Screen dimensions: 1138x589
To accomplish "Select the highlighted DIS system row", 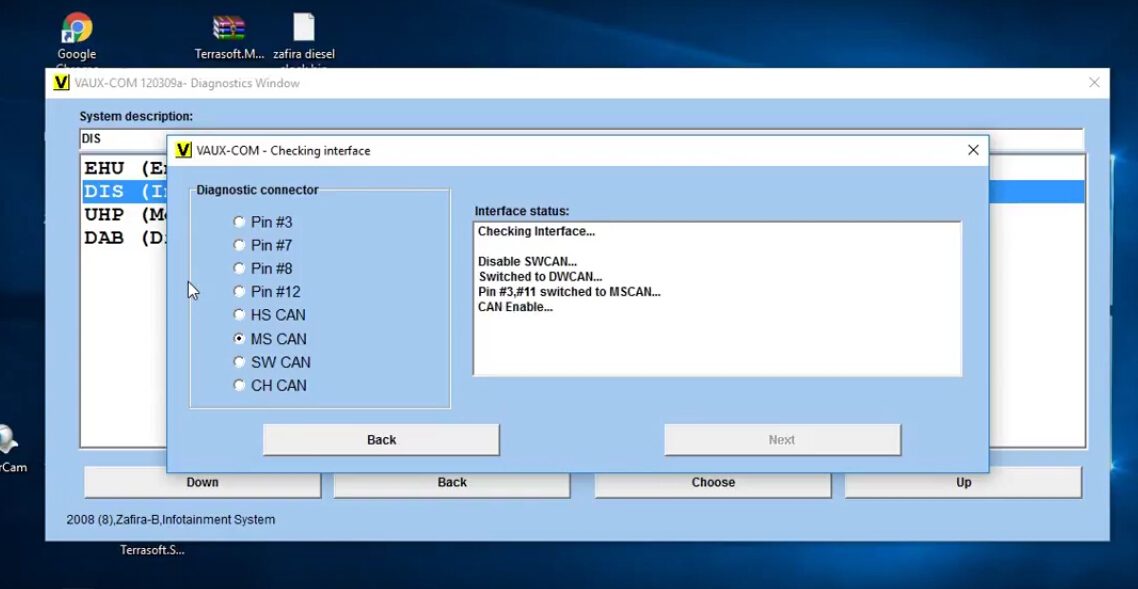I will click(x=124, y=191).
